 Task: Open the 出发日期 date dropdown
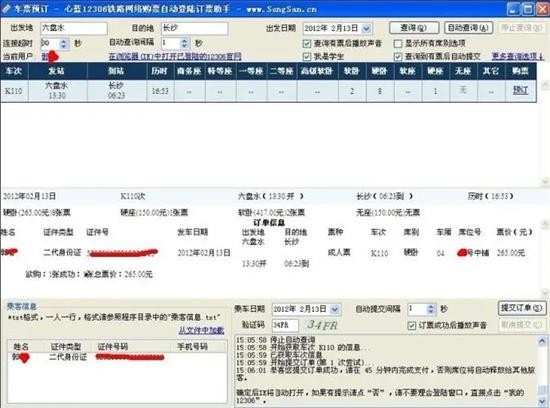point(367,28)
